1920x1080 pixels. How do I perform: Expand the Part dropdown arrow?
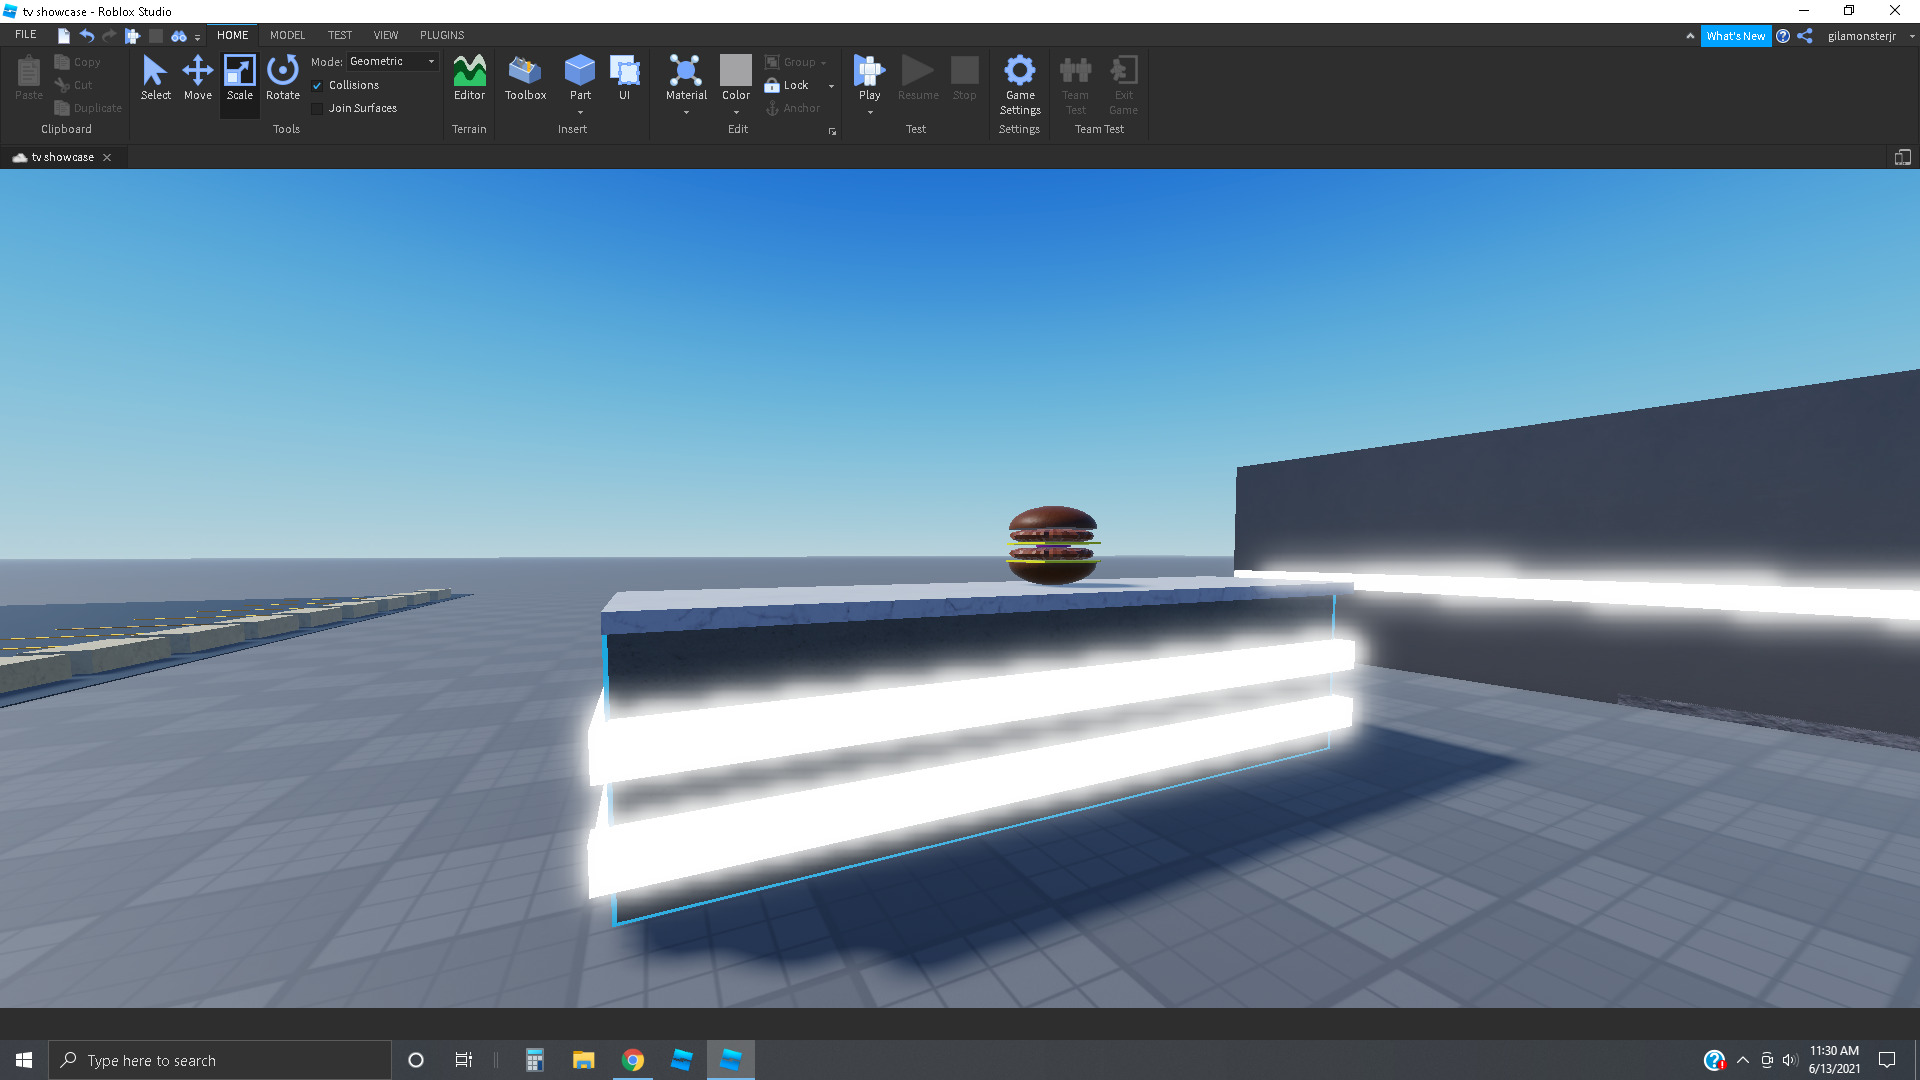tap(580, 113)
